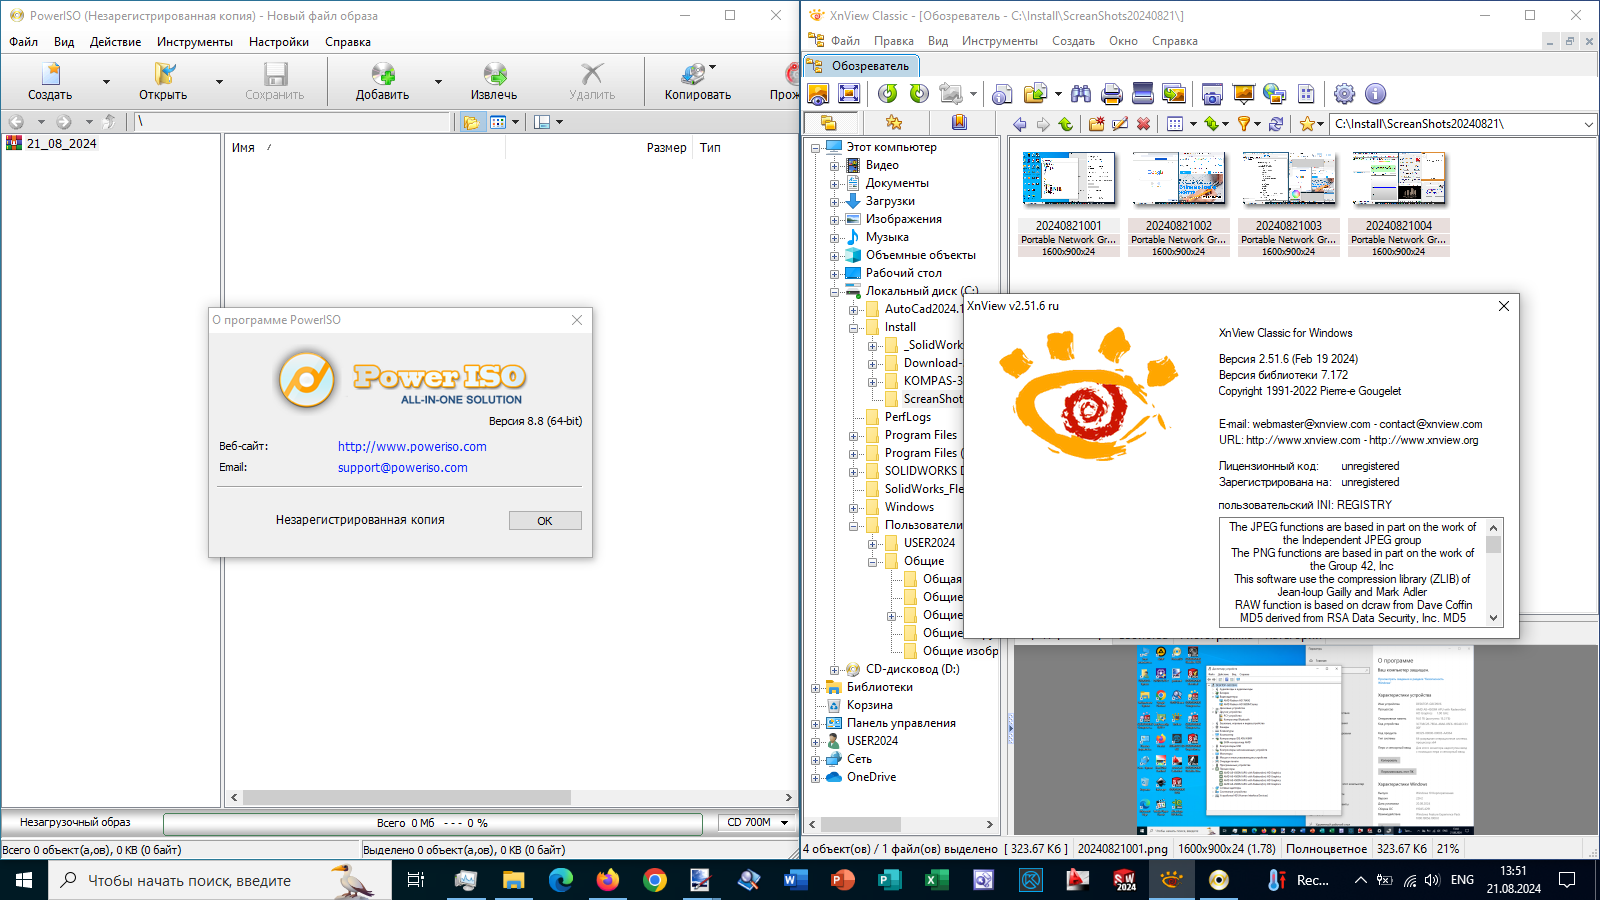Rotate left using XnView green counter-clockwise arrow

click(x=888, y=94)
